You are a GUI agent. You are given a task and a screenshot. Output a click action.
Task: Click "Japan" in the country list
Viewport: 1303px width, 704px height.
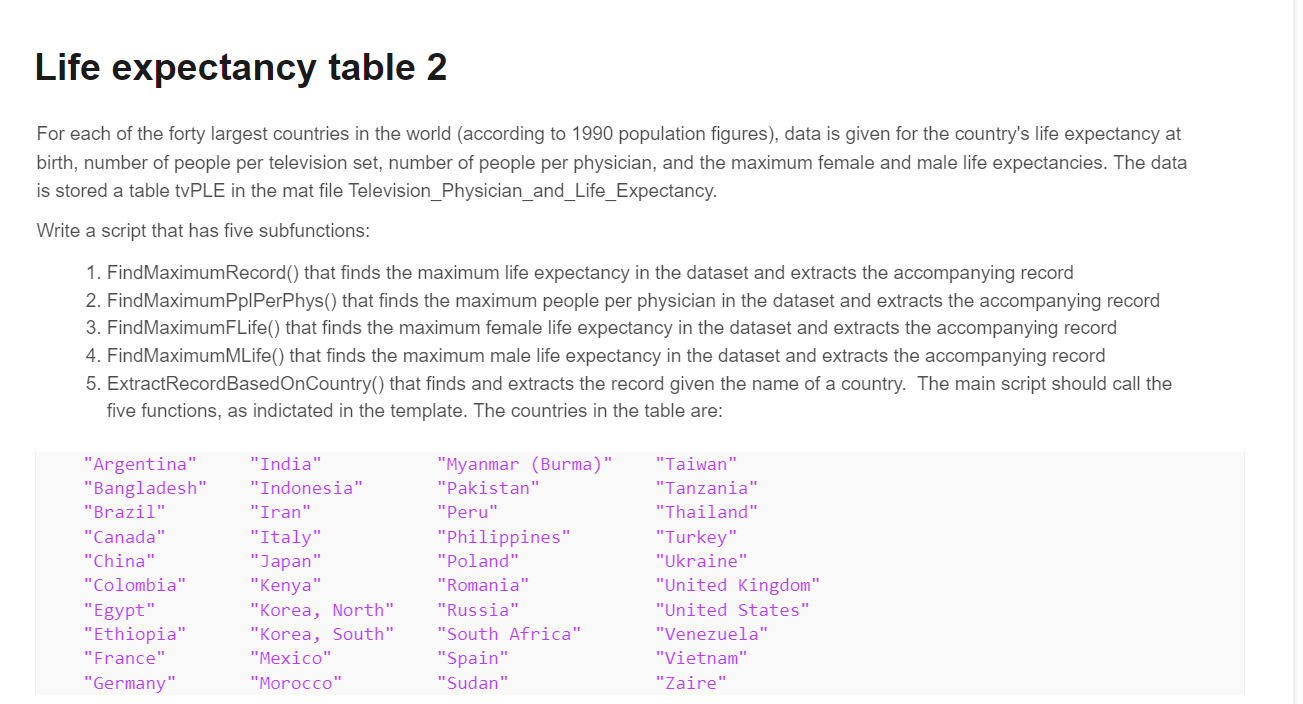(x=286, y=560)
